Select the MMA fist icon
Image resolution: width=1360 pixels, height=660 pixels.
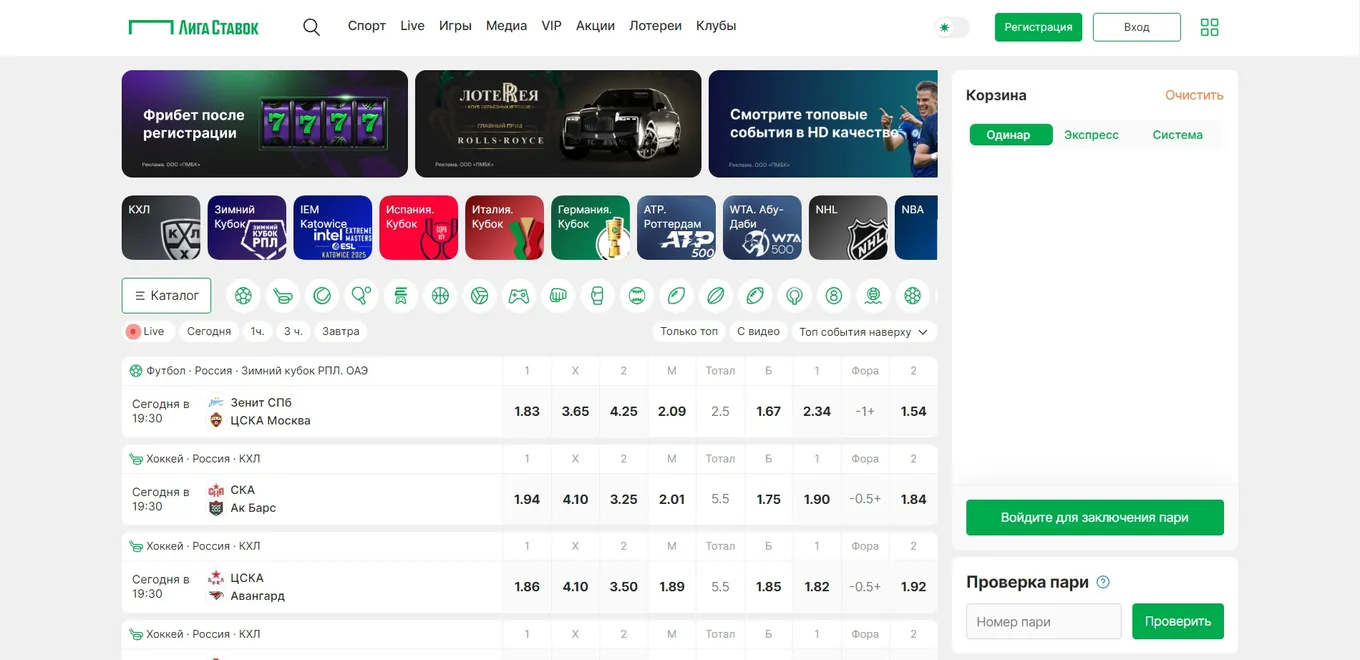click(558, 296)
